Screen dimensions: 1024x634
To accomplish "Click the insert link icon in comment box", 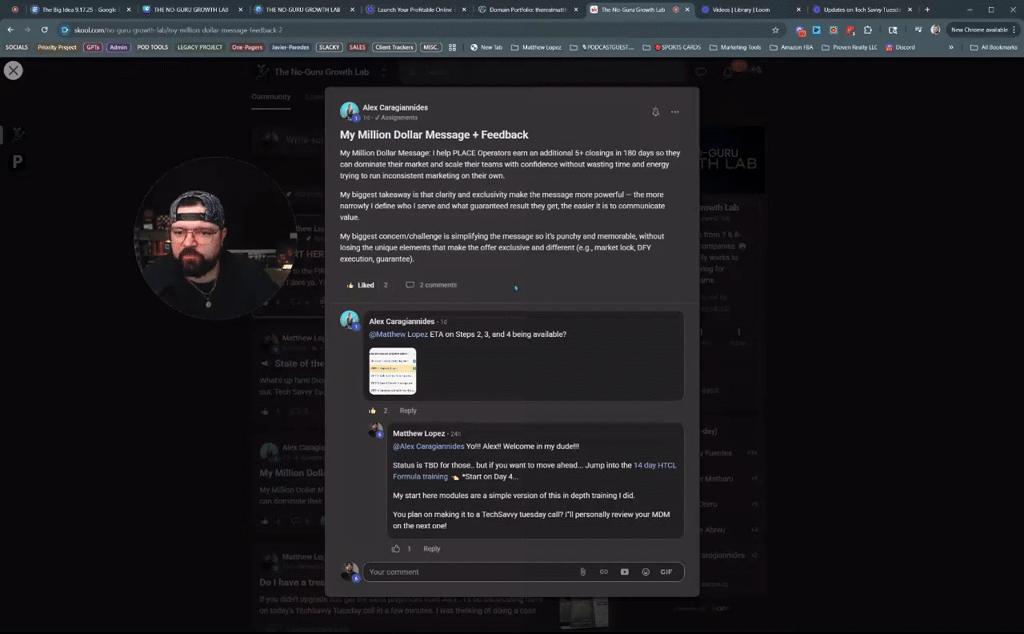I will 603,572.
